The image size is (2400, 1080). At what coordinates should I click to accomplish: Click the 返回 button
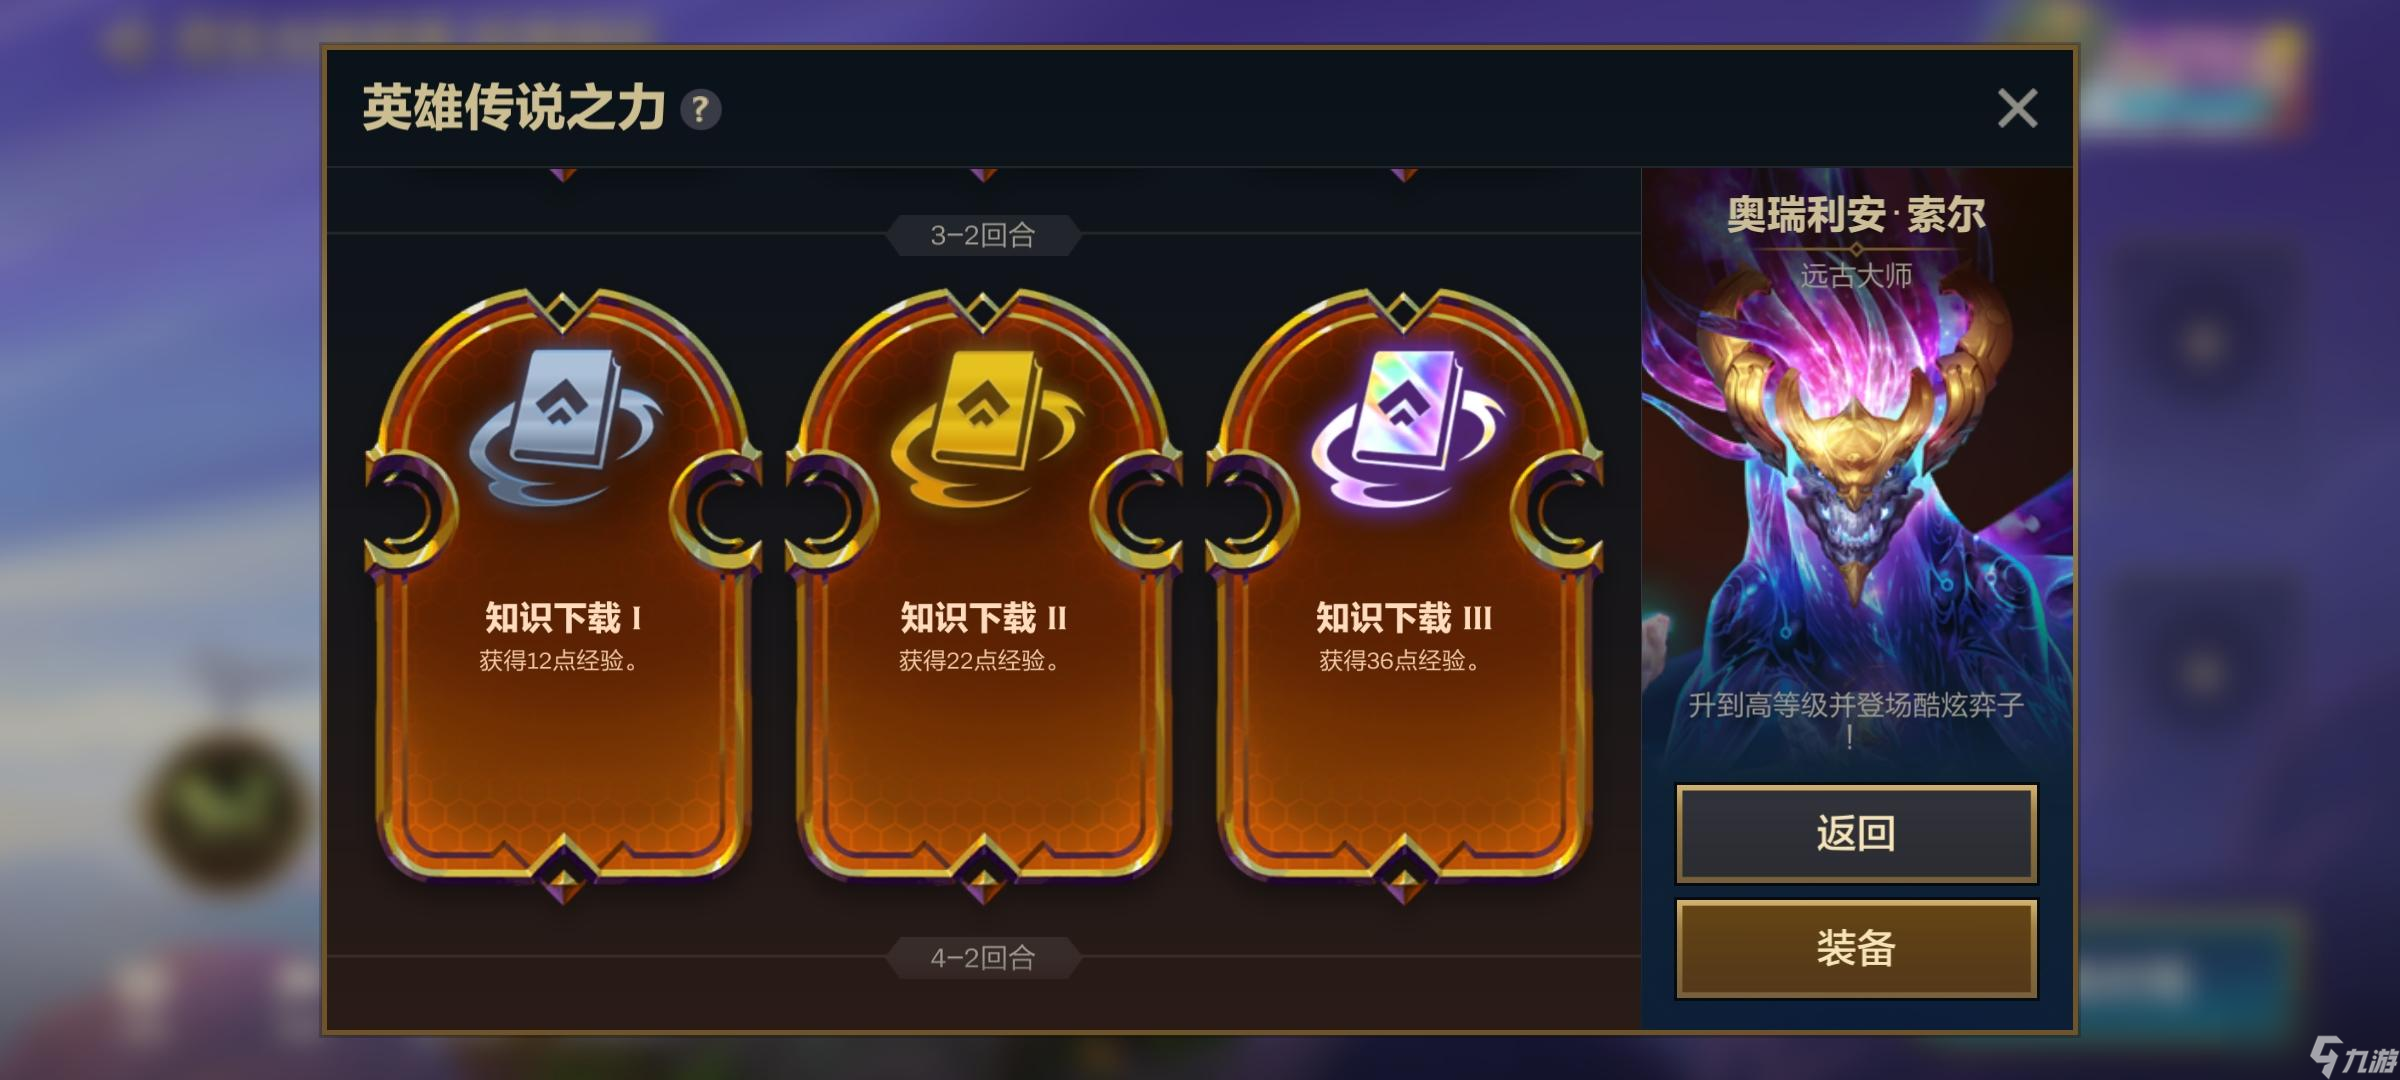pos(1856,833)
